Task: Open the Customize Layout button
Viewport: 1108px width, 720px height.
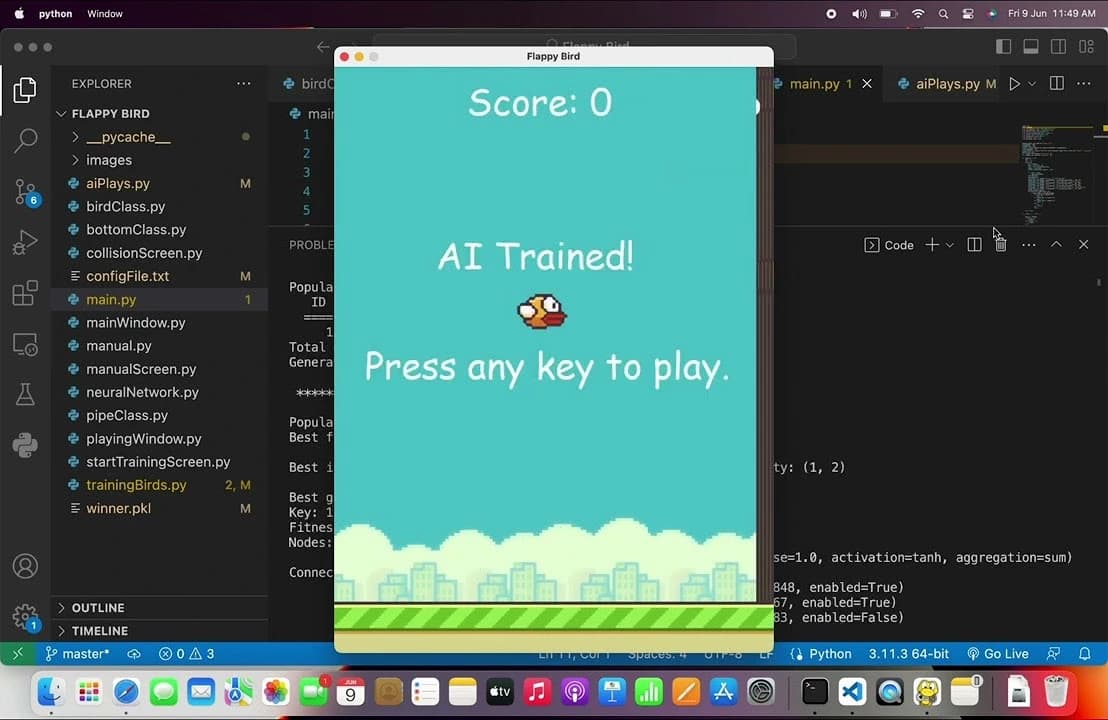Action: pyautogui.click(x=1086, y=47)
